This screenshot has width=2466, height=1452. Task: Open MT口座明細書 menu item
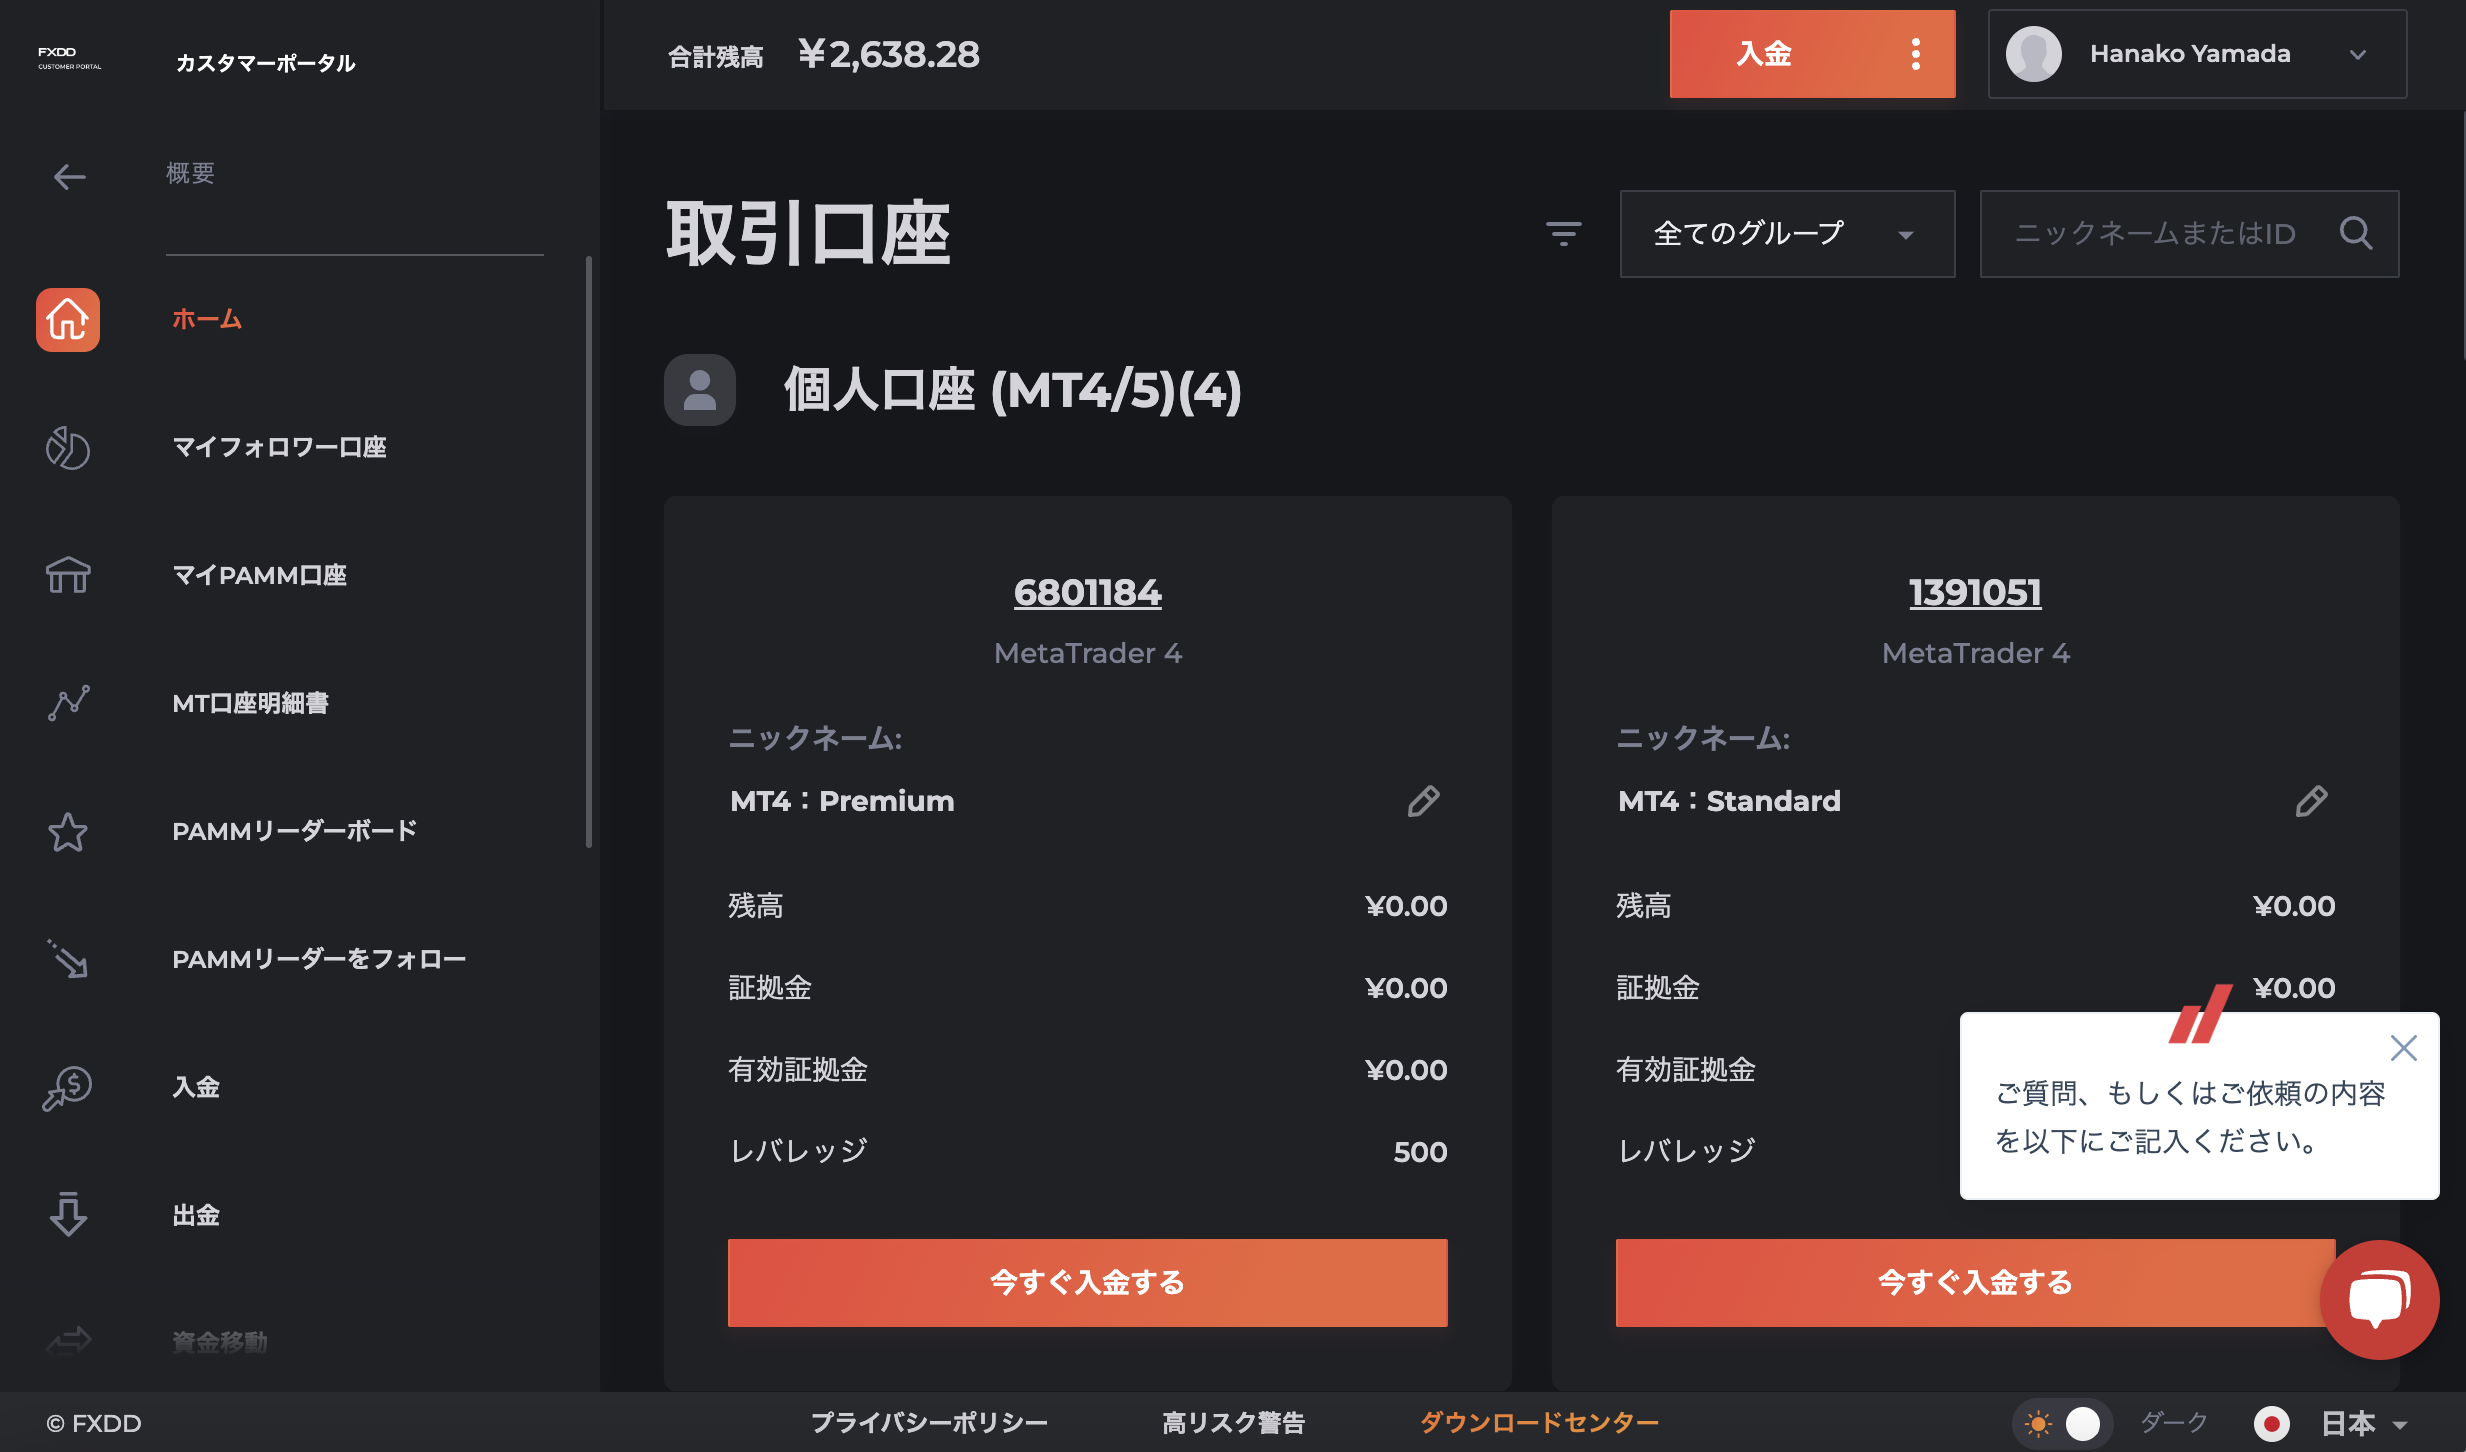(x=250, y=703)
